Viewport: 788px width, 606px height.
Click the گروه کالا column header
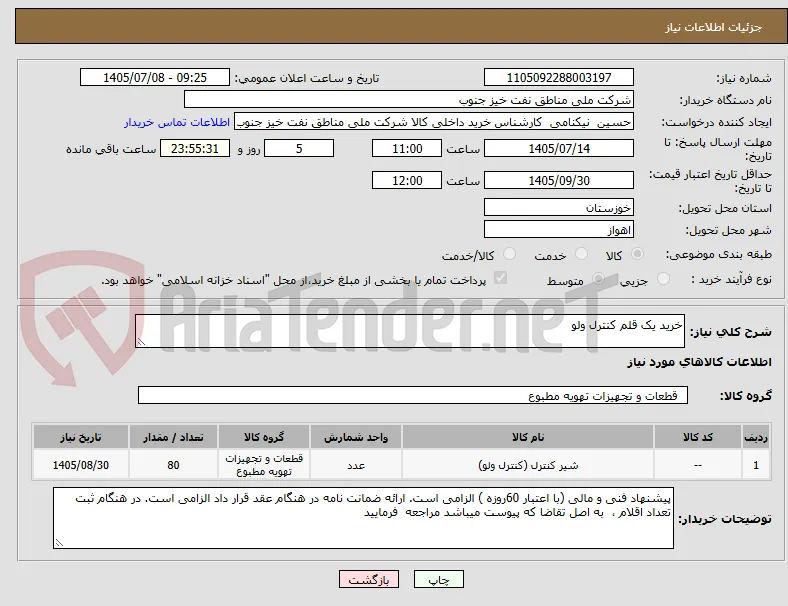pyautogui.click(x=264, y=437)
